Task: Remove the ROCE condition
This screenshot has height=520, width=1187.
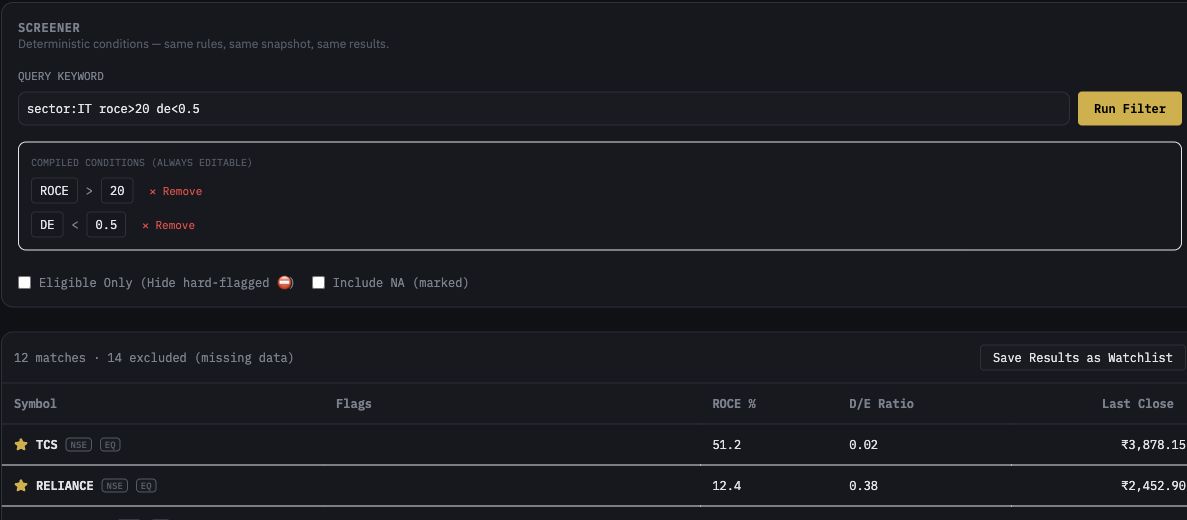Action: tap(176, 191)
